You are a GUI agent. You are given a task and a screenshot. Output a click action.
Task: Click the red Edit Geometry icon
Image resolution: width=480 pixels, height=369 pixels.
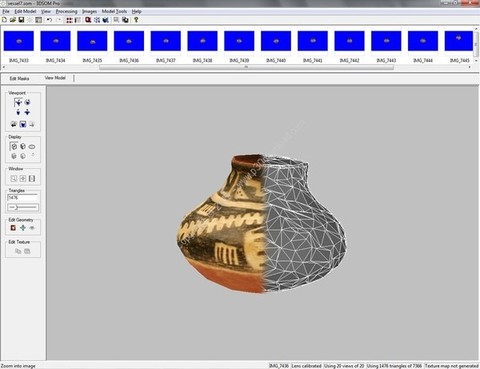coord(13,228)
